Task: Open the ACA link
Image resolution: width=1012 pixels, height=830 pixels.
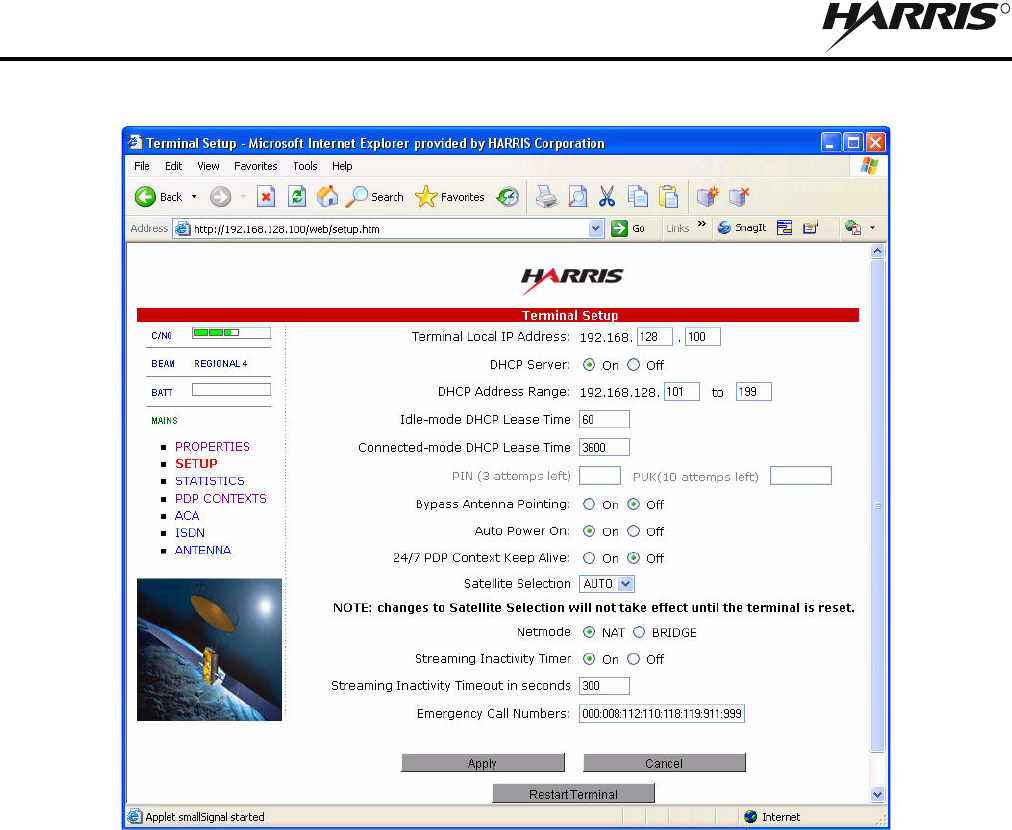Action: pos(187,516)
